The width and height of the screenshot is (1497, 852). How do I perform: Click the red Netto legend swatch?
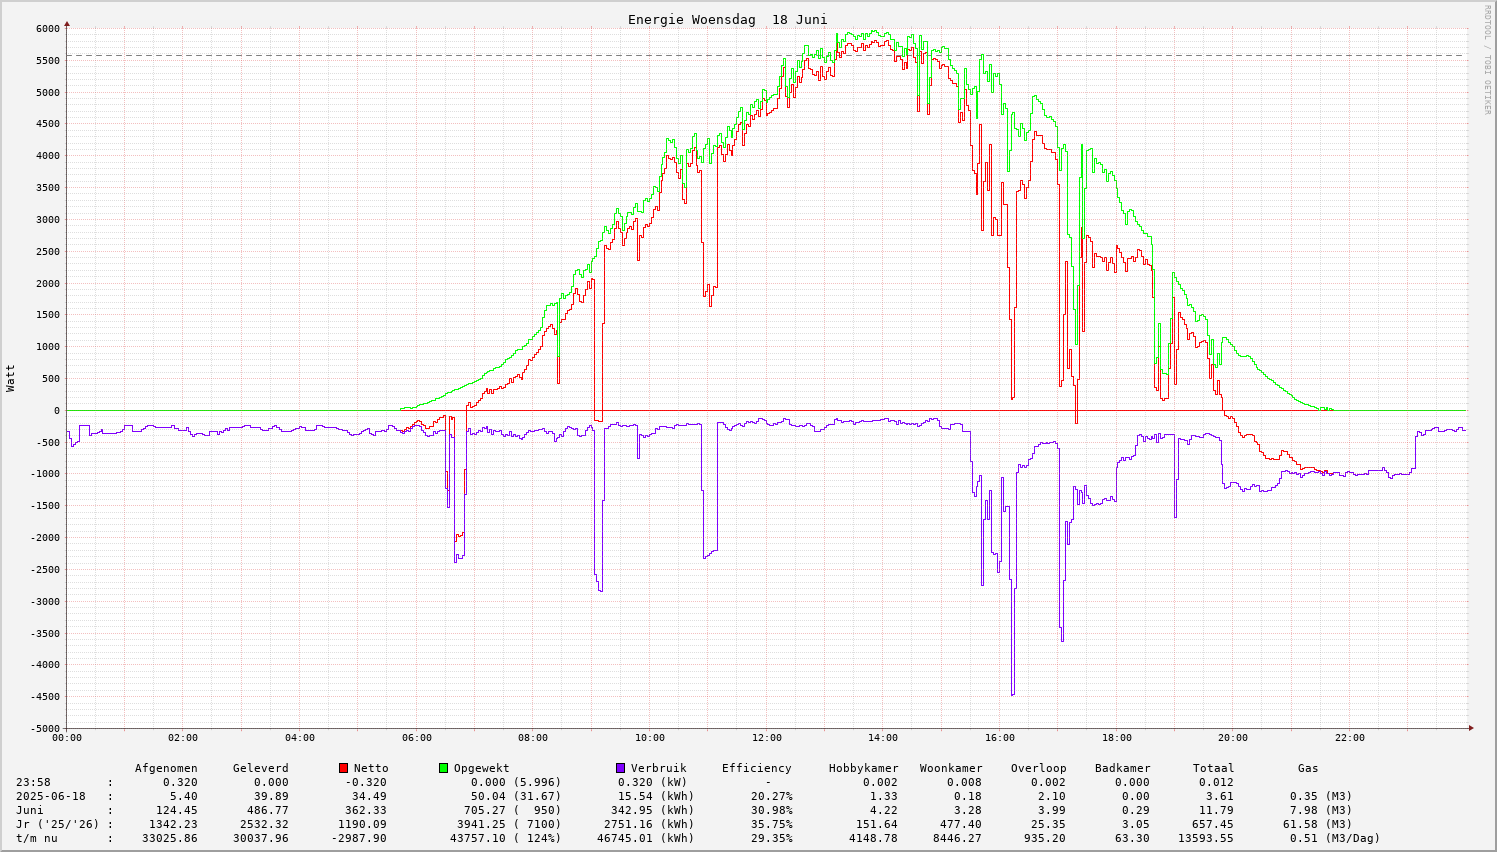pyautogui.click(x=343, y=768)
